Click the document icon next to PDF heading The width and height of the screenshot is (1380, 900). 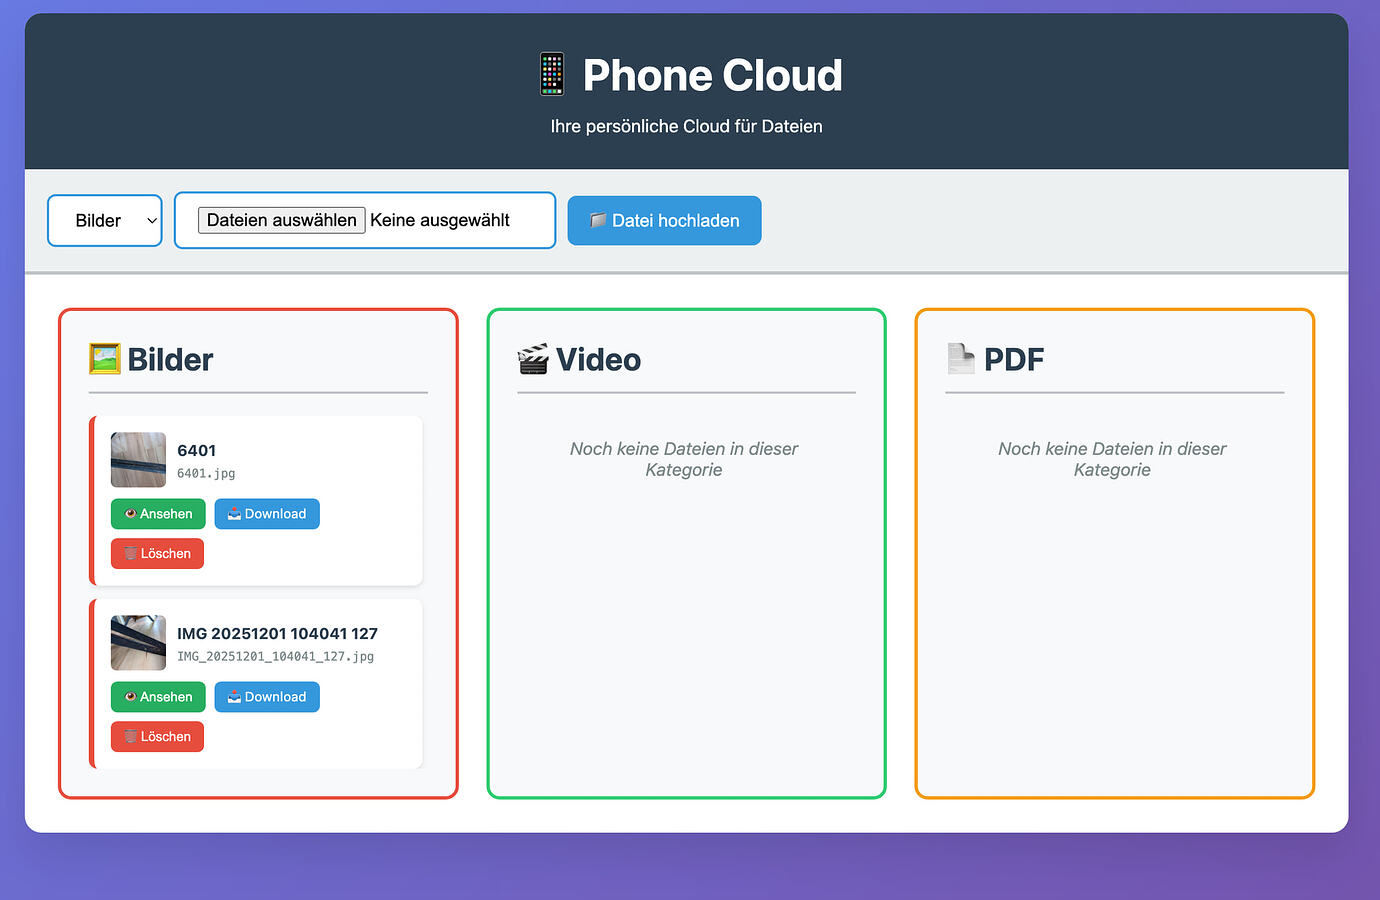tap(961, 358)
